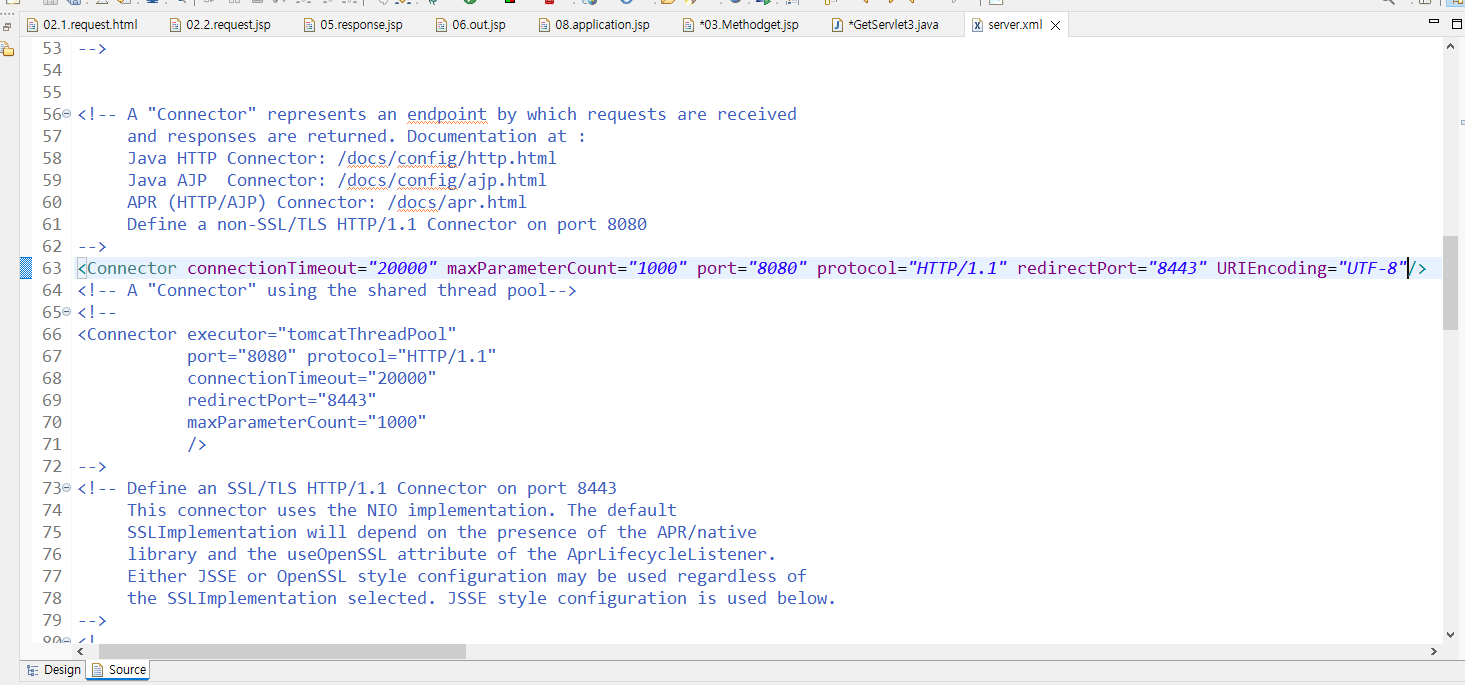Click the Java file icon on GetServlet3 tab
This screenshot has width=1465, height=685.
pos(838,24)
